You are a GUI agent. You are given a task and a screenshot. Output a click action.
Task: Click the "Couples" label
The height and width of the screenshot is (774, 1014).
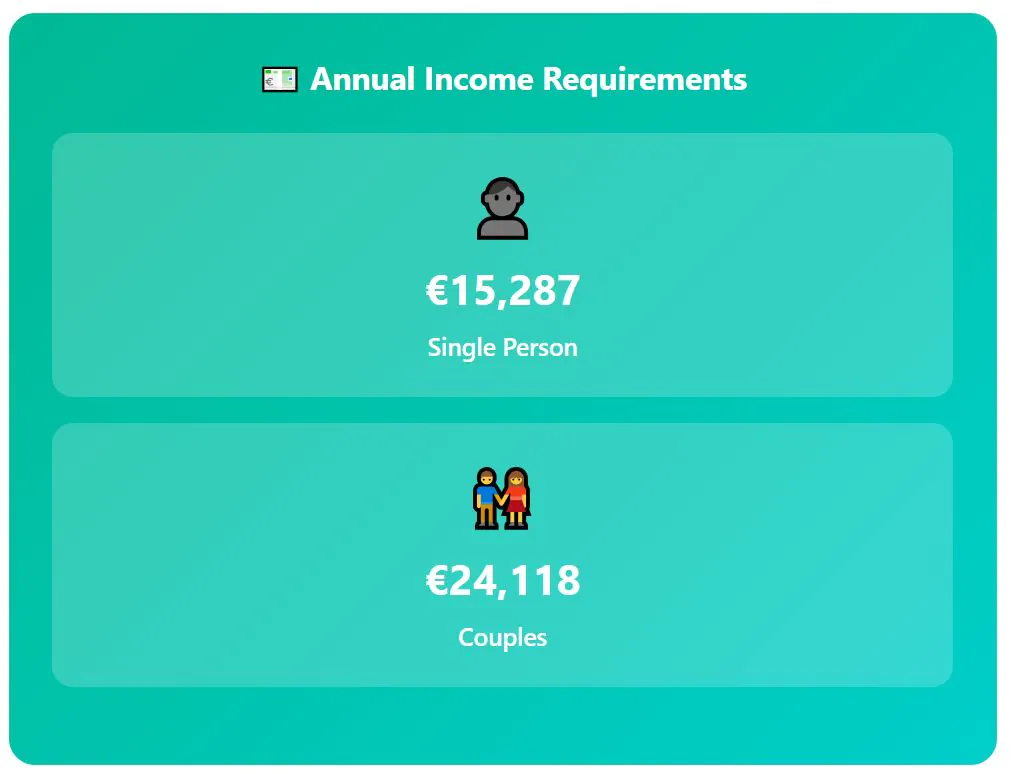pos(502,637)
